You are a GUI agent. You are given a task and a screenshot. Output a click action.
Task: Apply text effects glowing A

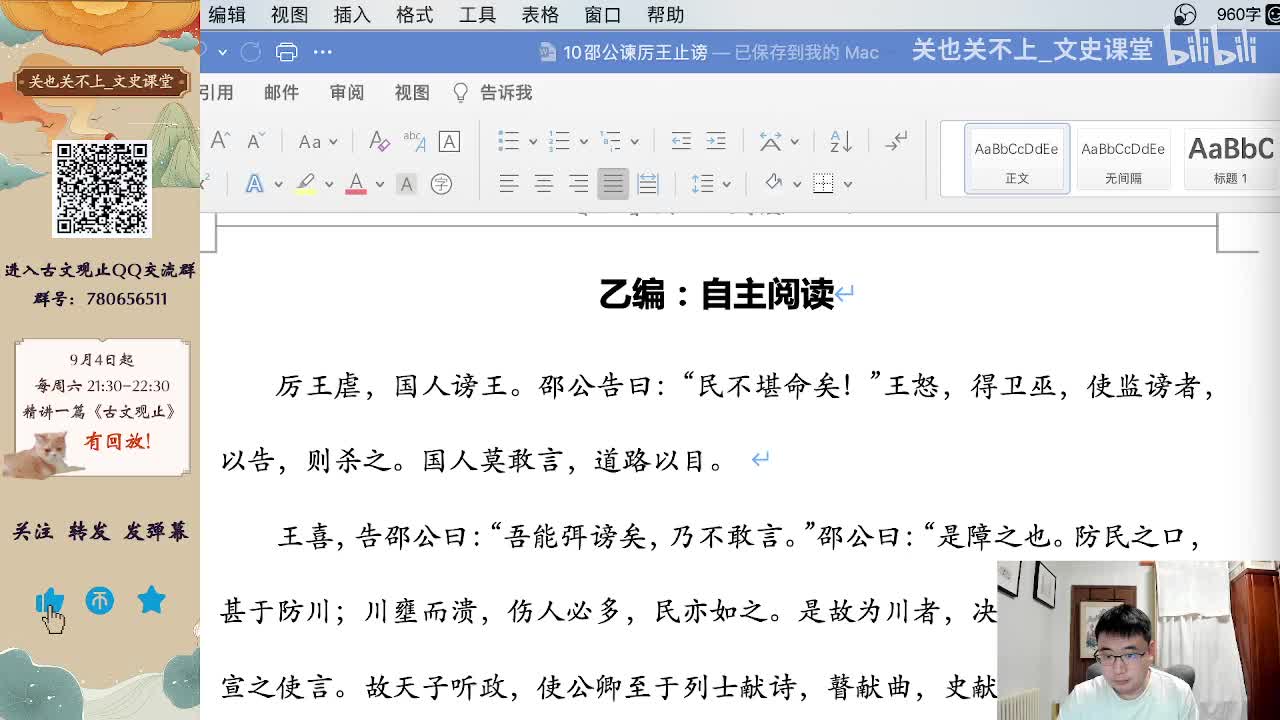(255, 184)
